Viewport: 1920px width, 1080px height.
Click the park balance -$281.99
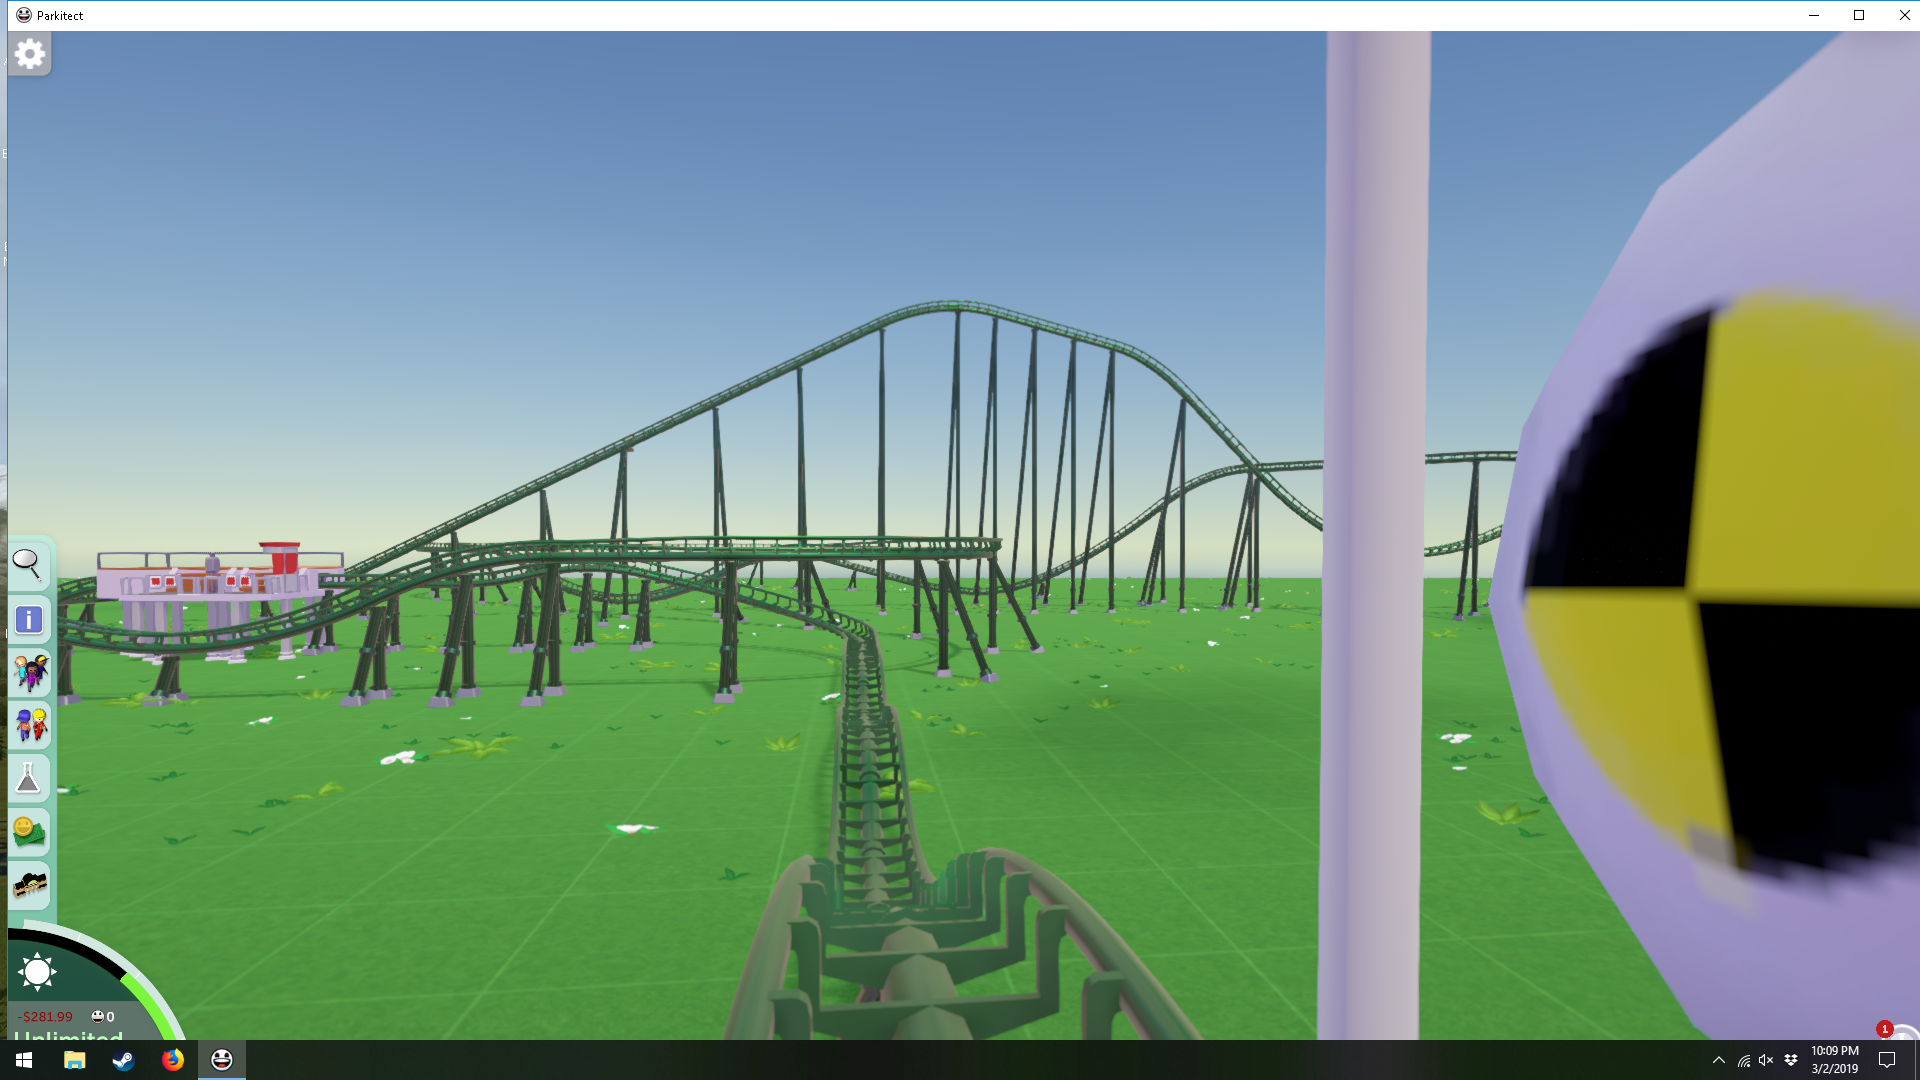(x=46, y=1017)
